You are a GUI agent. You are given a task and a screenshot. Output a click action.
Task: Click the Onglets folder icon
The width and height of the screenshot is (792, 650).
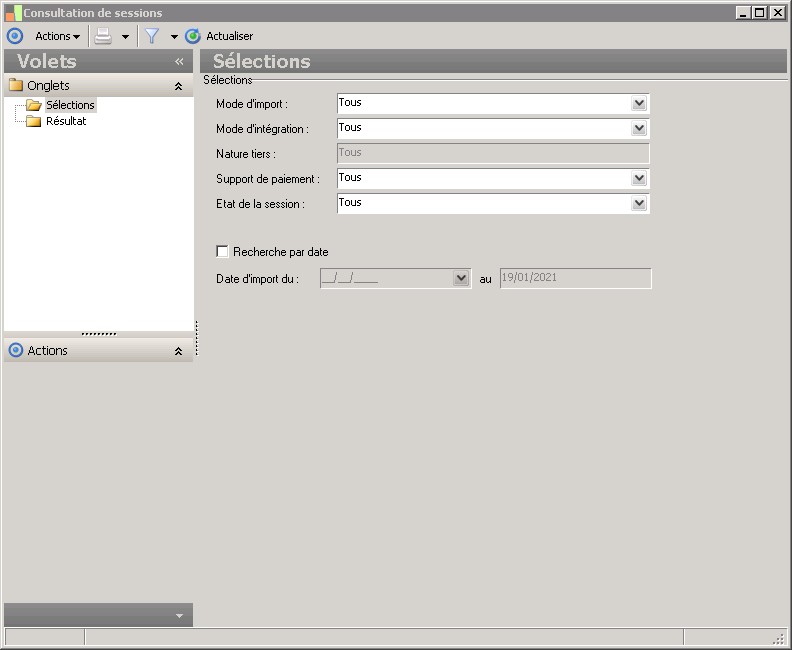16,84
